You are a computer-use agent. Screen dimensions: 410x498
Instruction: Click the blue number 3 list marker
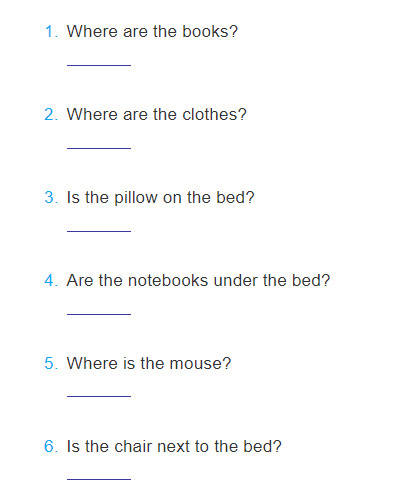click(51, 197)
